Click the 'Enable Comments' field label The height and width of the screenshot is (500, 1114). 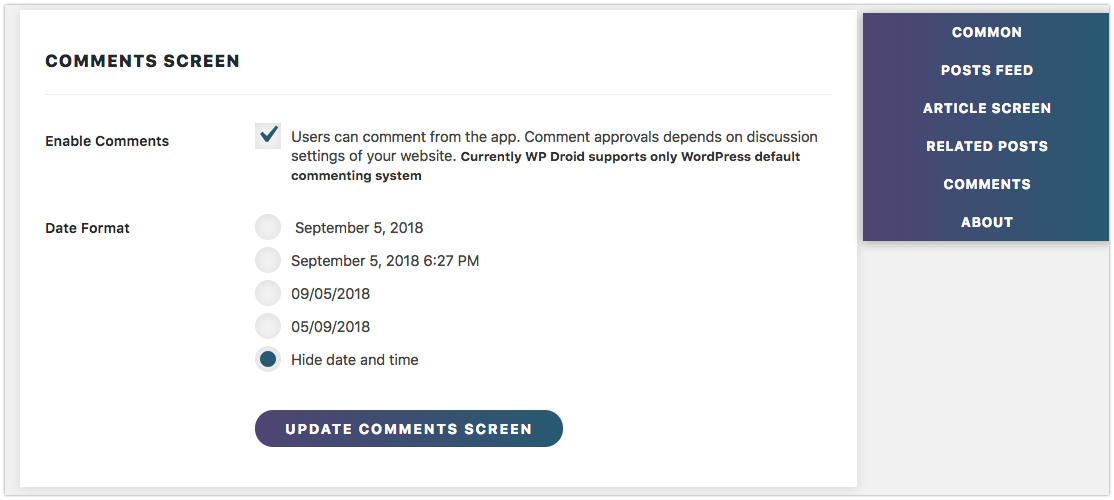point(107,141)
